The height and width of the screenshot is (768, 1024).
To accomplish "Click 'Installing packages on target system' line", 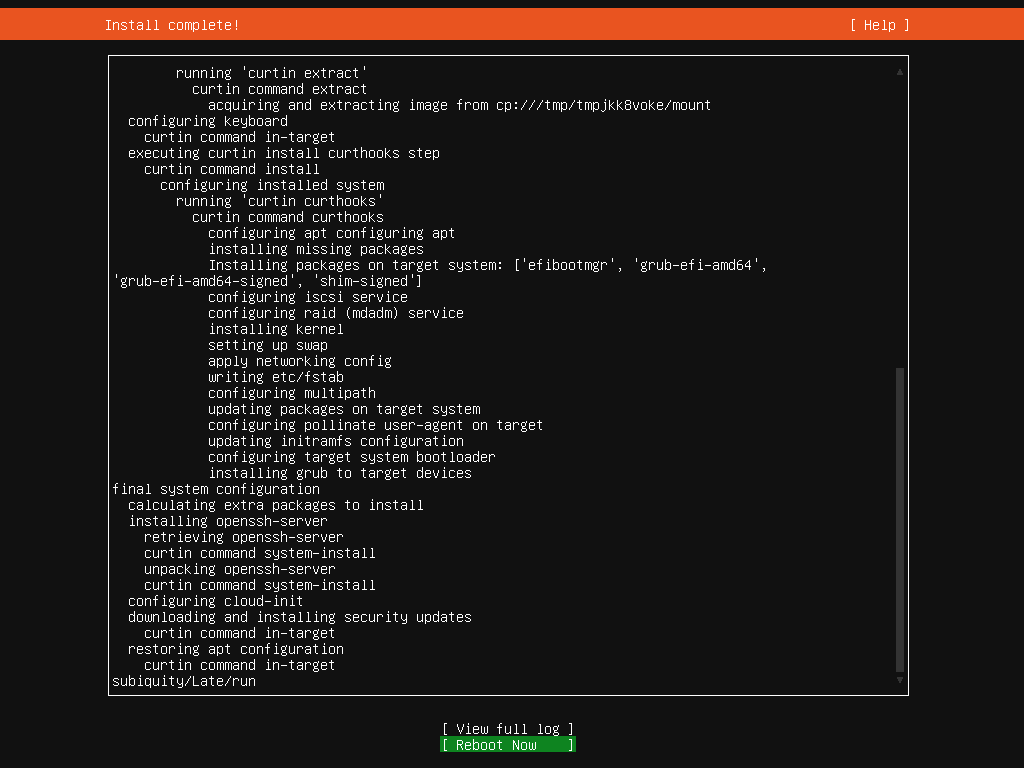I will point(488,265).
